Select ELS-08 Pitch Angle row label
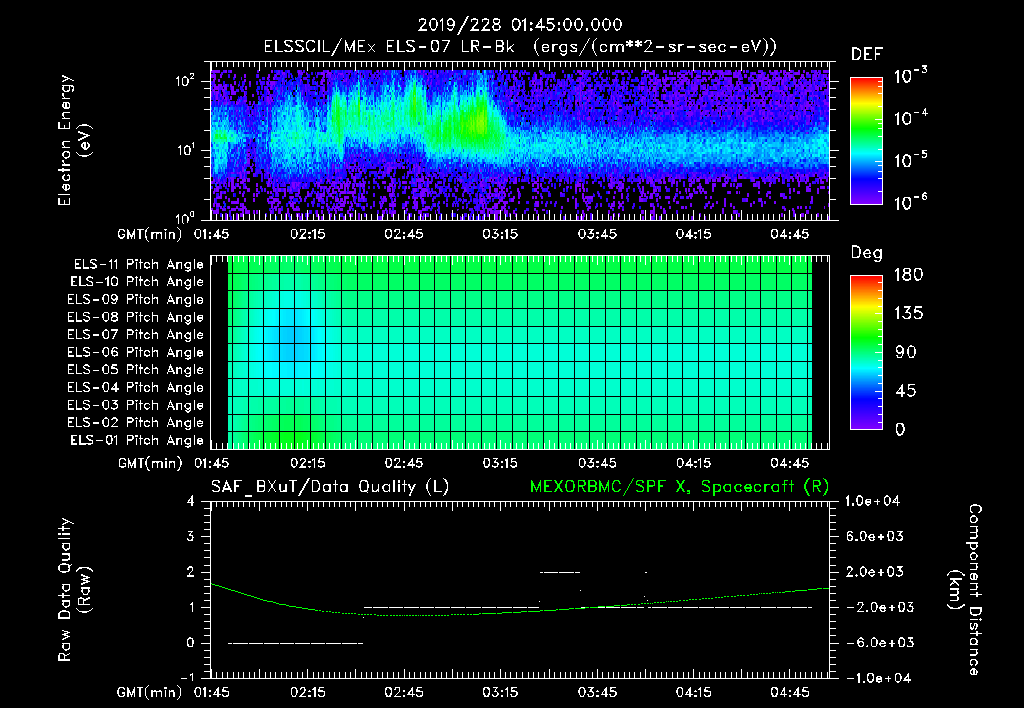This screenshot has height=708, width=1024. click(x=135, y=317)
